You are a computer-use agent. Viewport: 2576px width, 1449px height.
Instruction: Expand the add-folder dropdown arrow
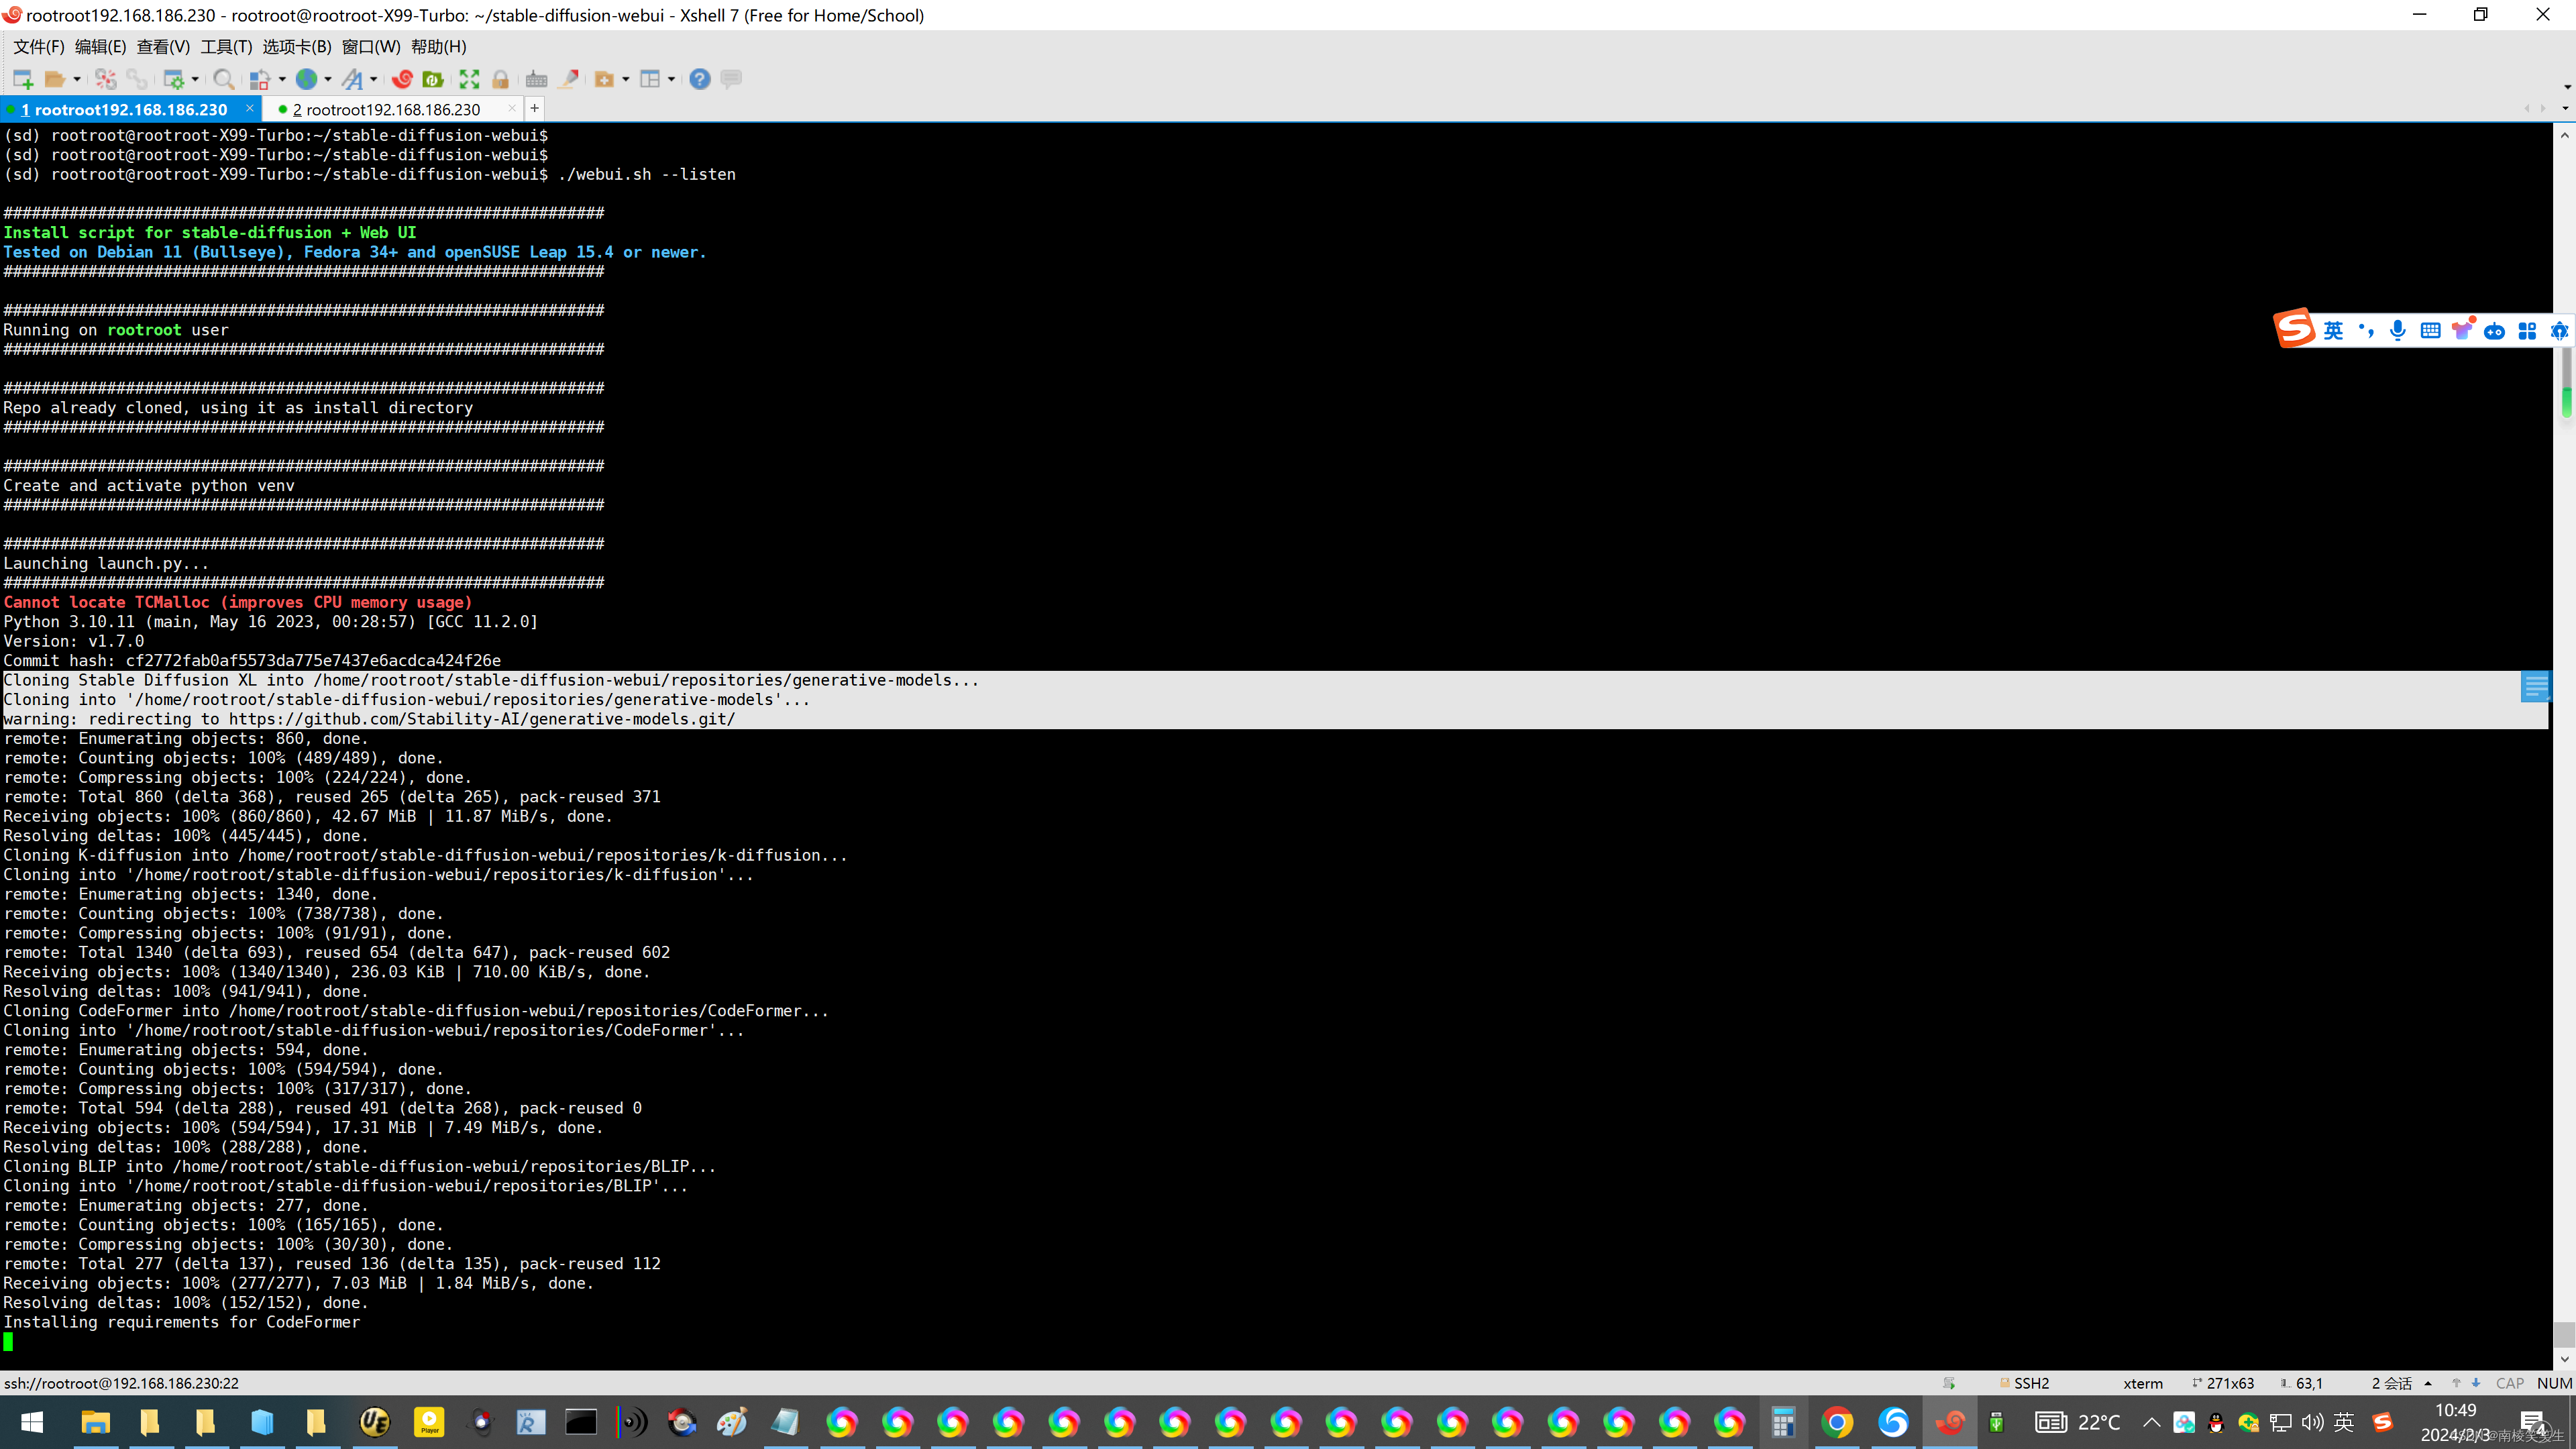(626, 79)
